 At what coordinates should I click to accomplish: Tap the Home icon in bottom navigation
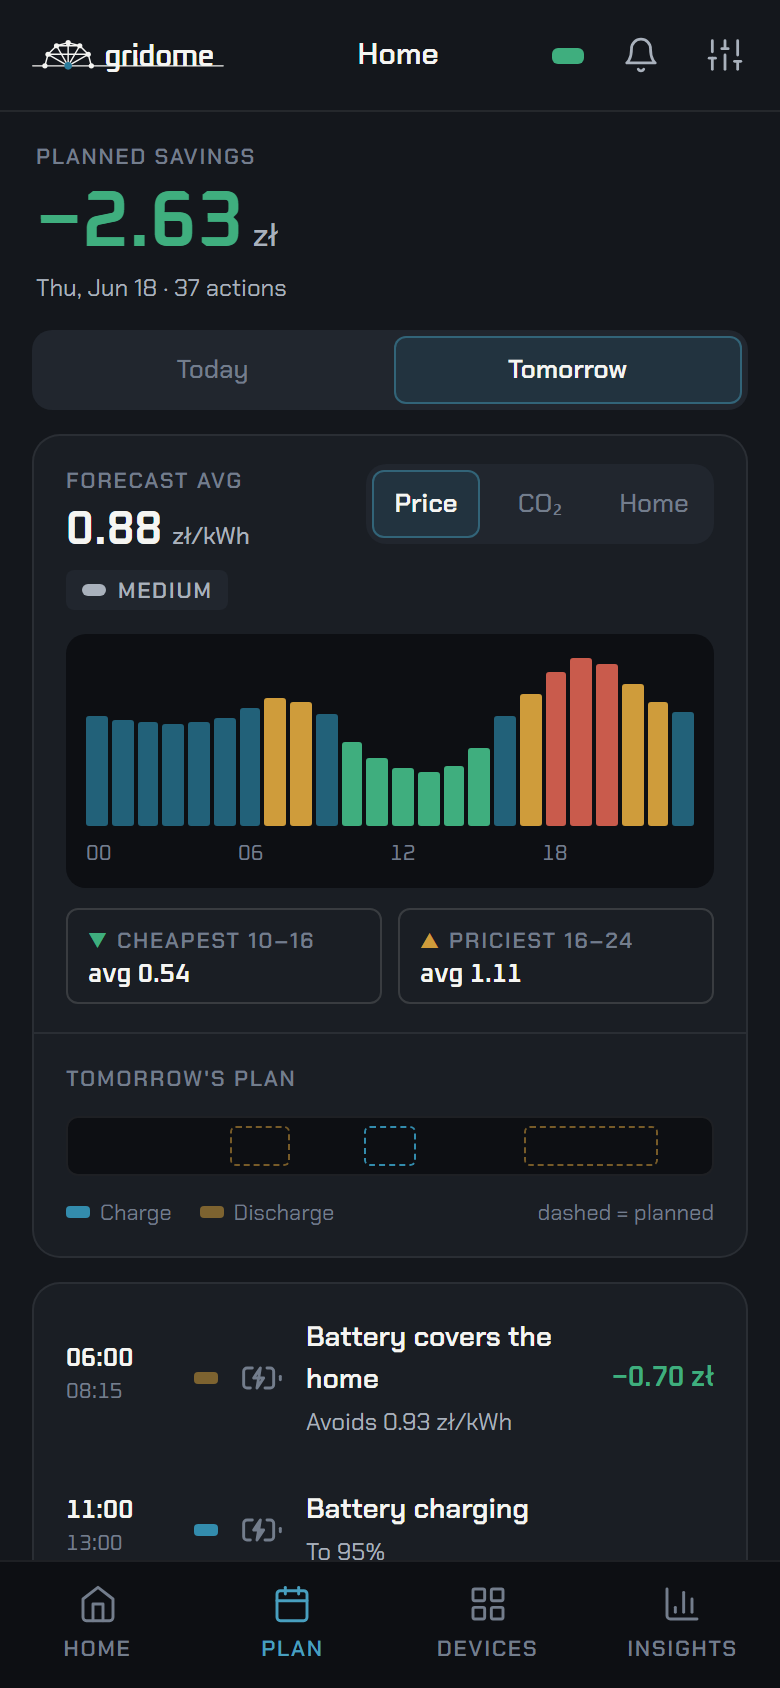click(x=97, y=1604)
